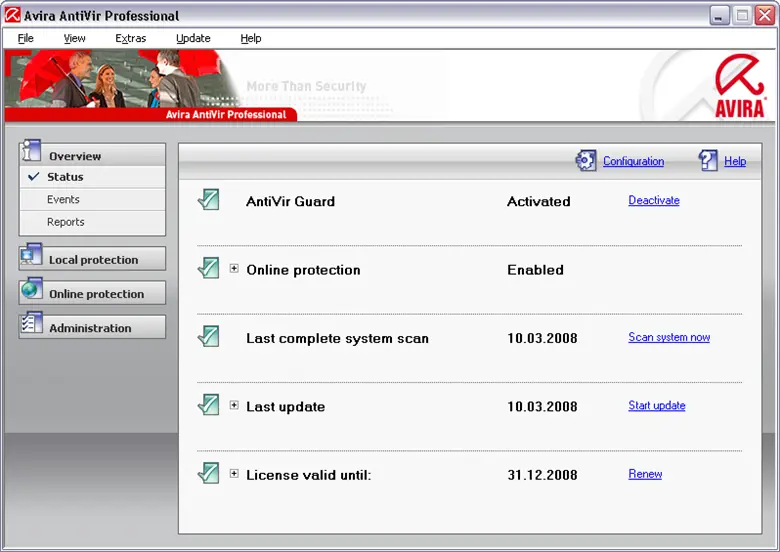Click the Online protection globe icon

coord(31,291)
